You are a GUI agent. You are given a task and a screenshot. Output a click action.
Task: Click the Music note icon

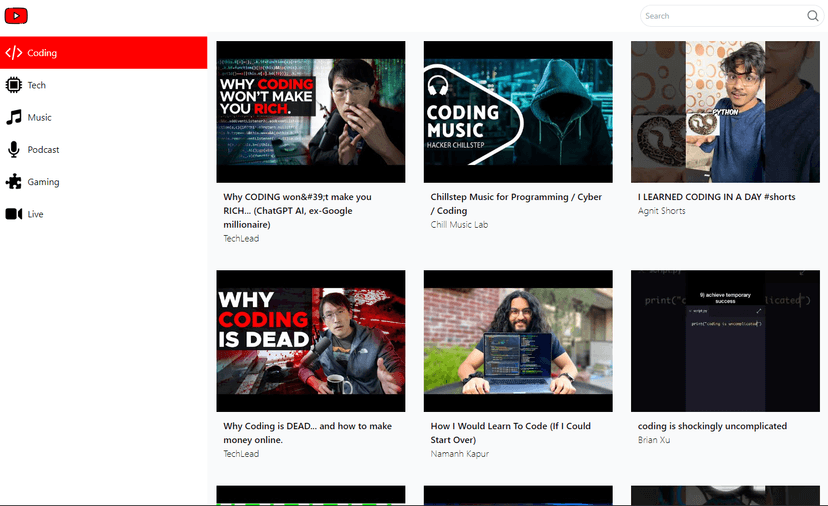pos(14,117)
